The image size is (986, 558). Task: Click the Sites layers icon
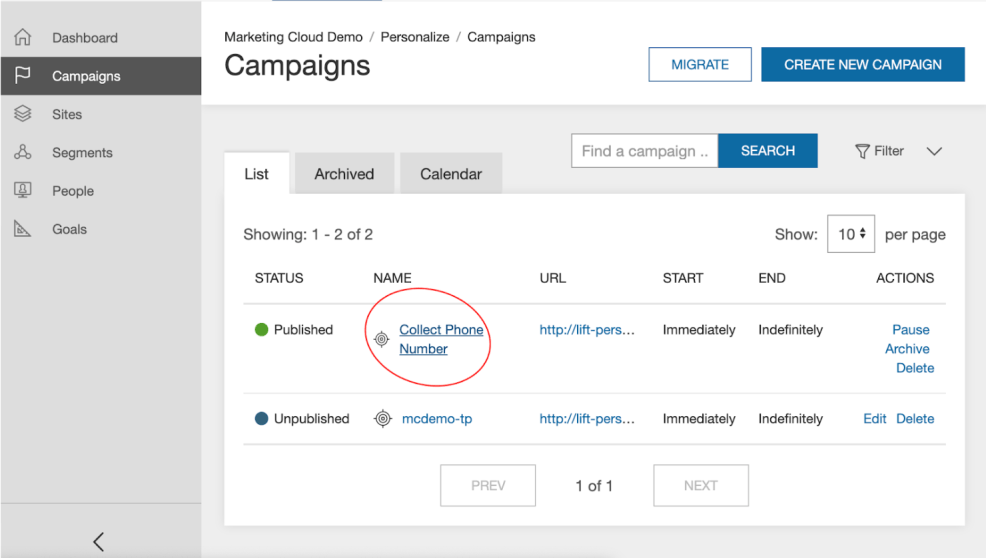pos(22,114)
